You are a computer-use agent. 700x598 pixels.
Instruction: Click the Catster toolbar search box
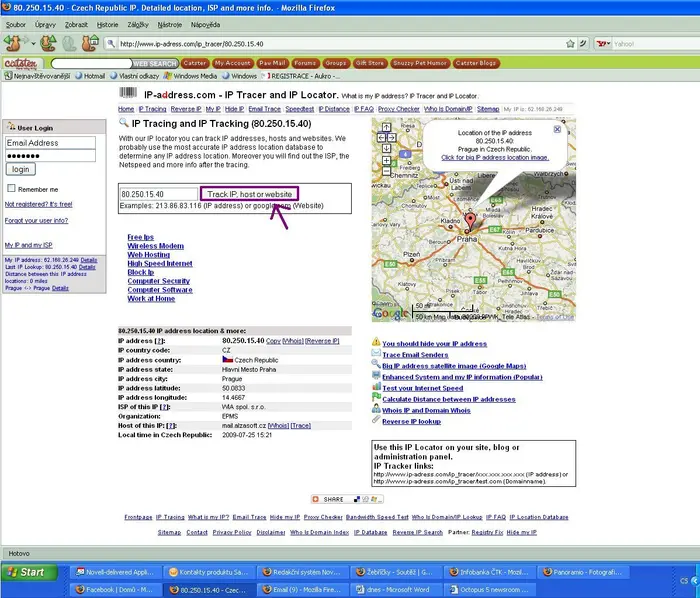coord(92,63)
